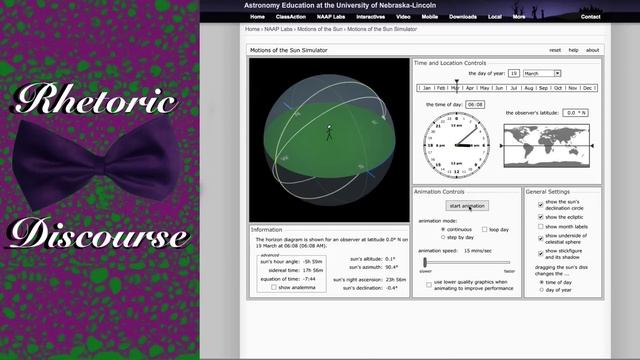Viewport: 640px width, 360px height.
Task: Open the ClassAction menu
Action: pos(291,17)
